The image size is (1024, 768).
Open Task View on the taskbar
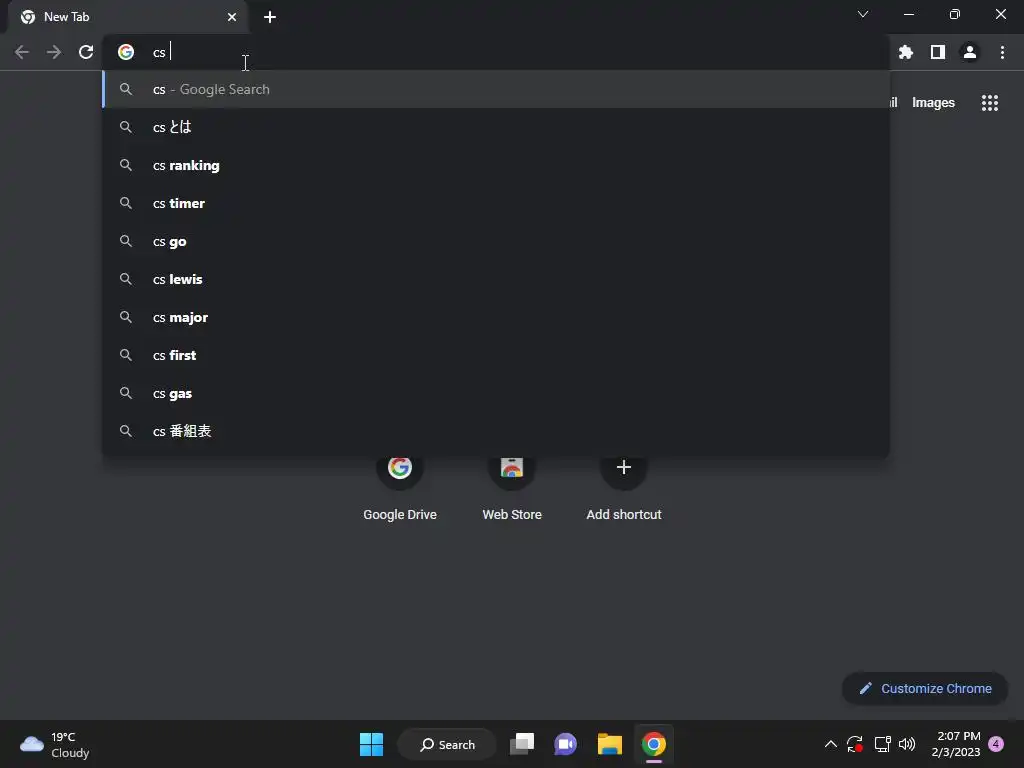coord(522,744)
